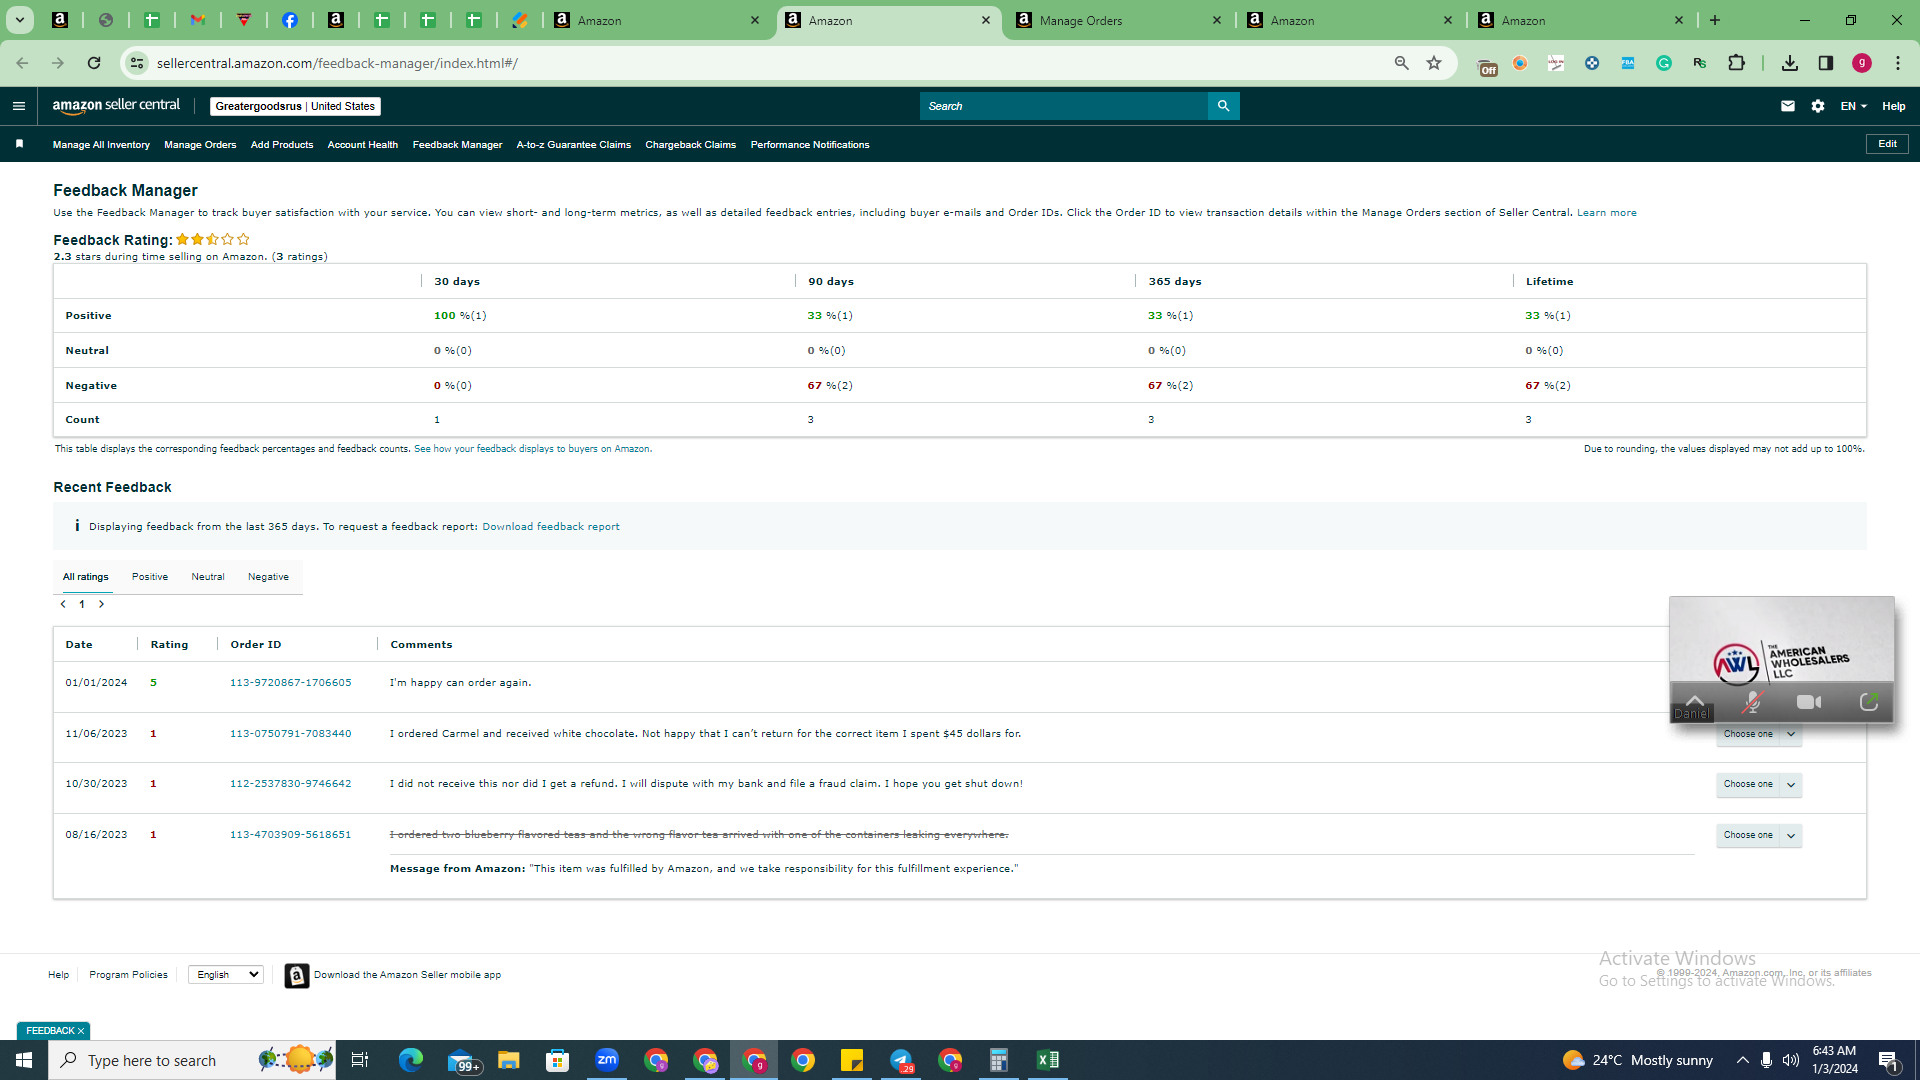Open the Calculator from the taskbar
Viewport: 1920px width, 1080px height.
tap(999, 1060)
